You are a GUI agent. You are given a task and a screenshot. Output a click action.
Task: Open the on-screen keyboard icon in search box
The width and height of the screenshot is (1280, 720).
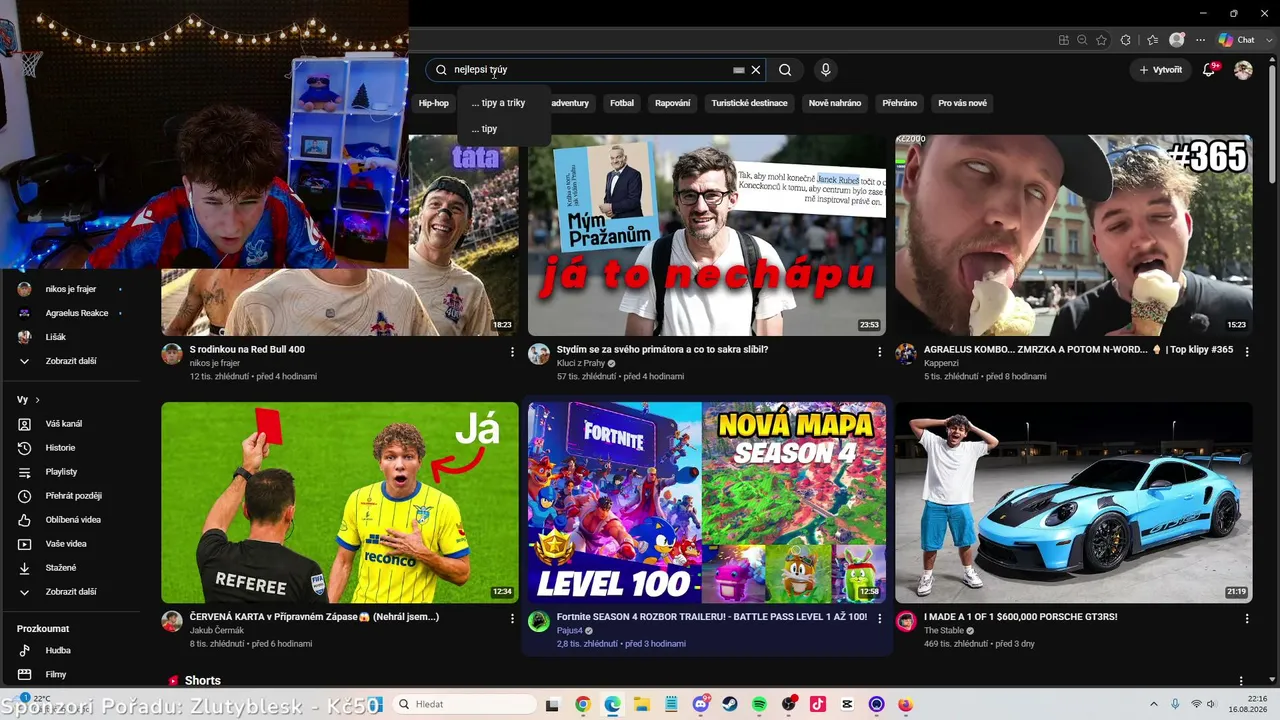click(x=739, y=70)
